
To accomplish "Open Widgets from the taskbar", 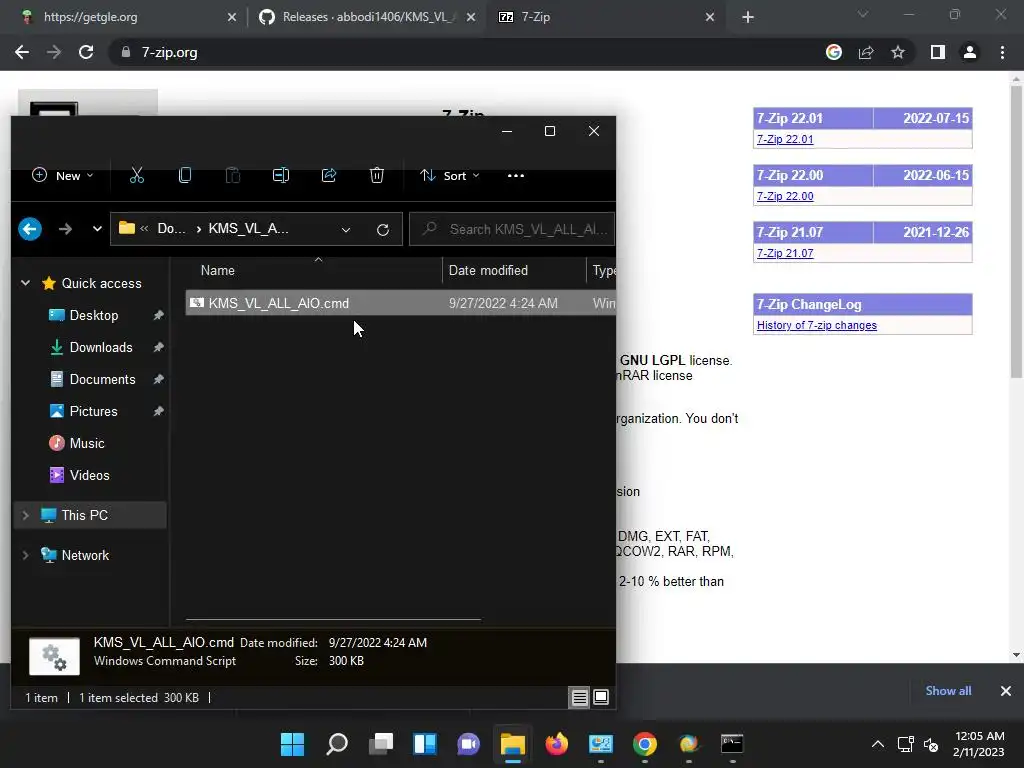I will tap(424, 744).
